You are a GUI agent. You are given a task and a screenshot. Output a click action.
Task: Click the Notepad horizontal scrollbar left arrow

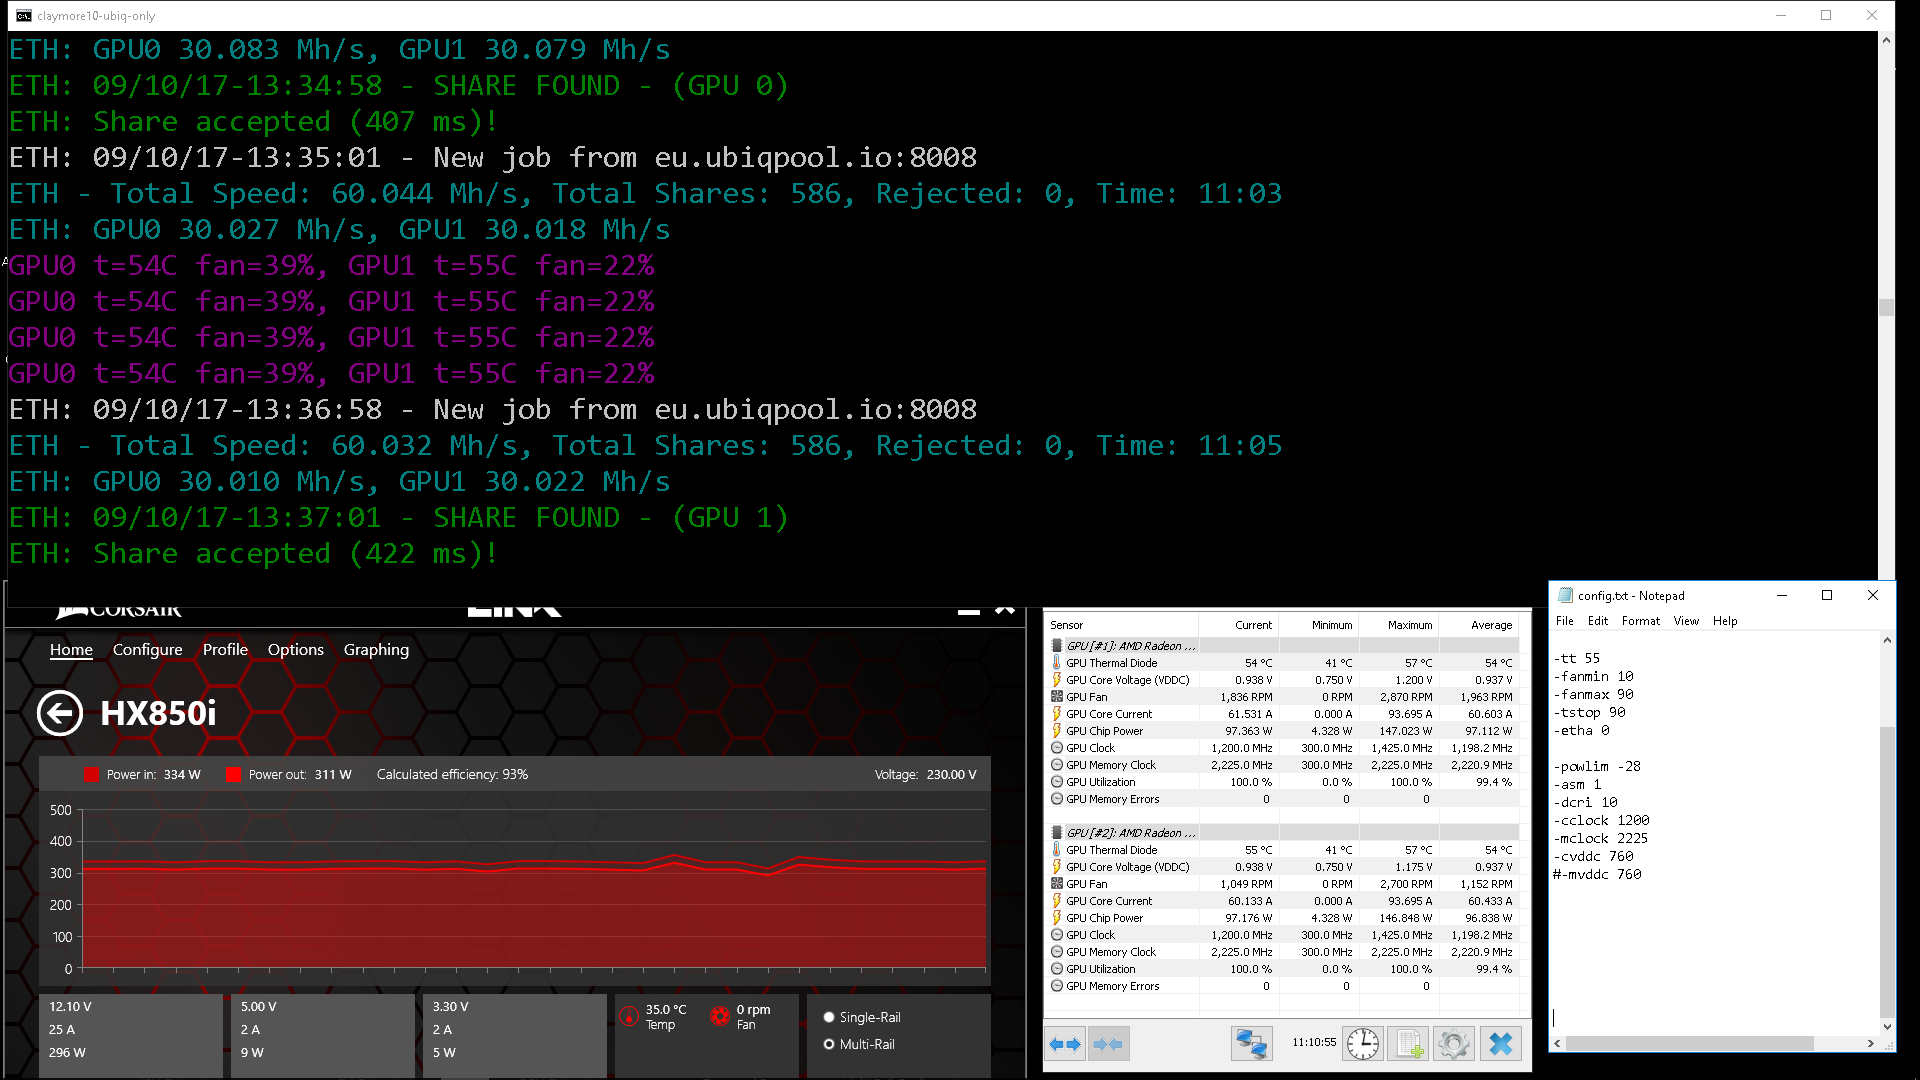(1557, 1043)
